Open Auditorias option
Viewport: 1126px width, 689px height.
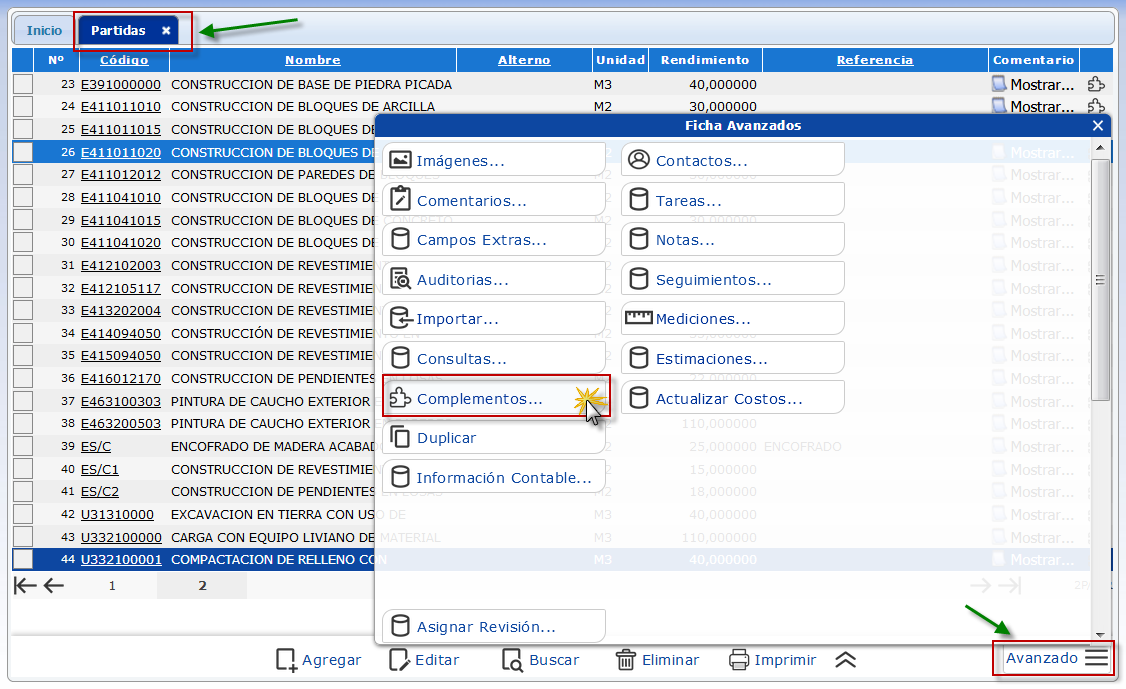493,279
